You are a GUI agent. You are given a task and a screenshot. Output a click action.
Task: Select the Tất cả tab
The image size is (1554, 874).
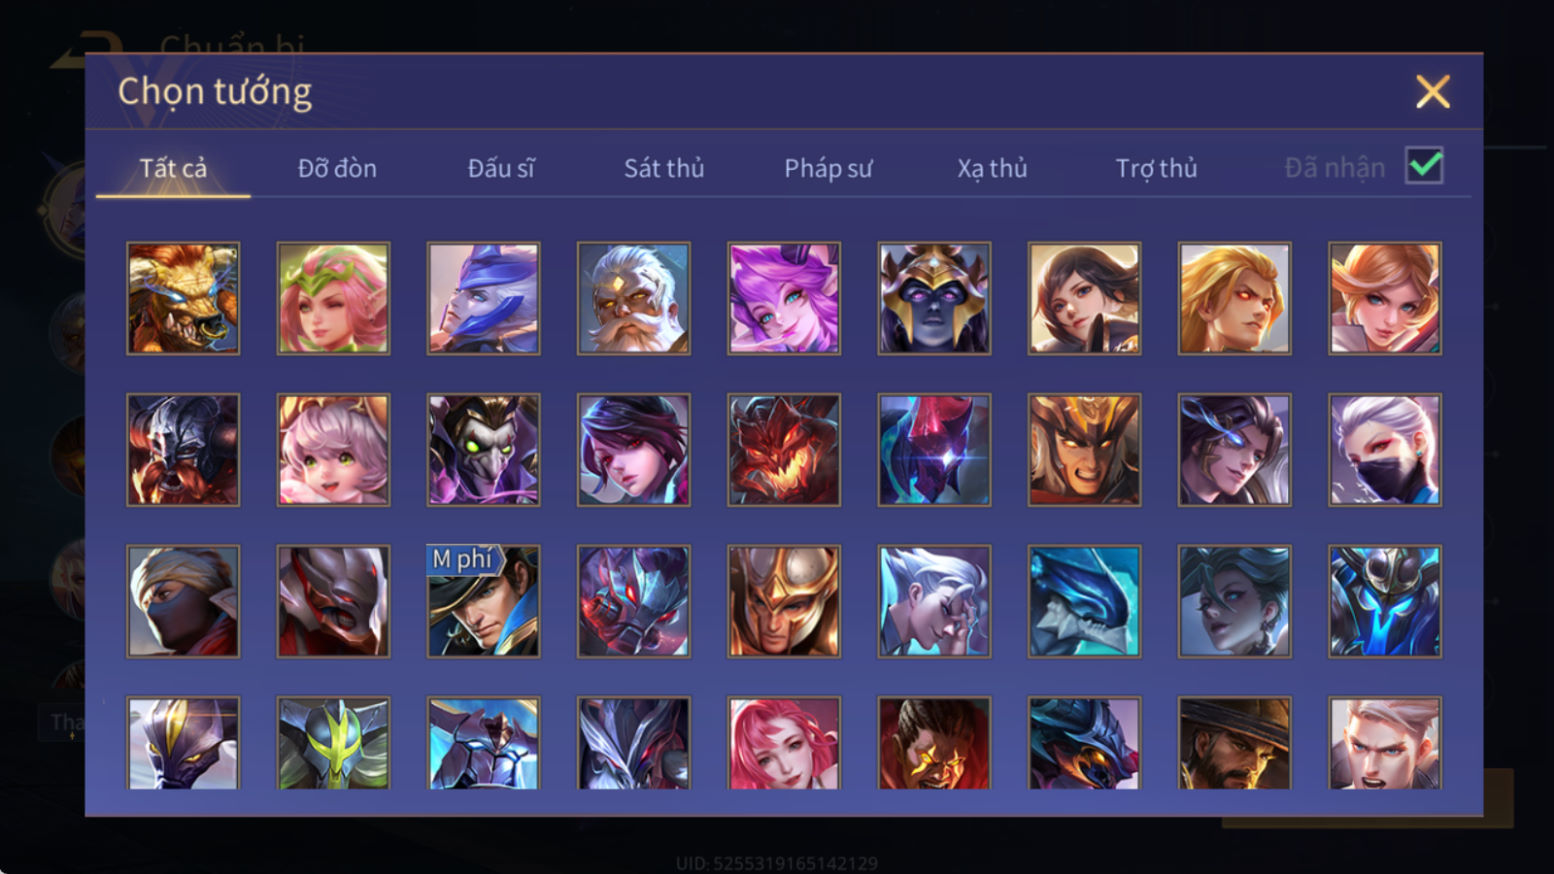(173, 168)
